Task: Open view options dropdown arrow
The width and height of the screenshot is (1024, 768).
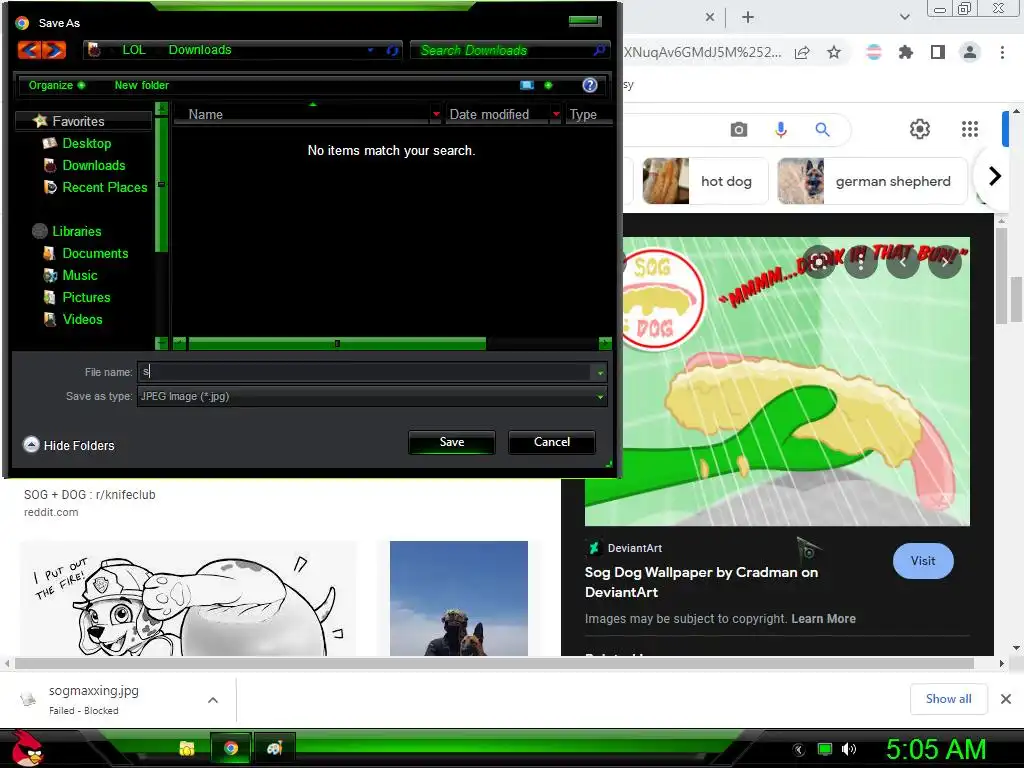Action: [548, 85]
